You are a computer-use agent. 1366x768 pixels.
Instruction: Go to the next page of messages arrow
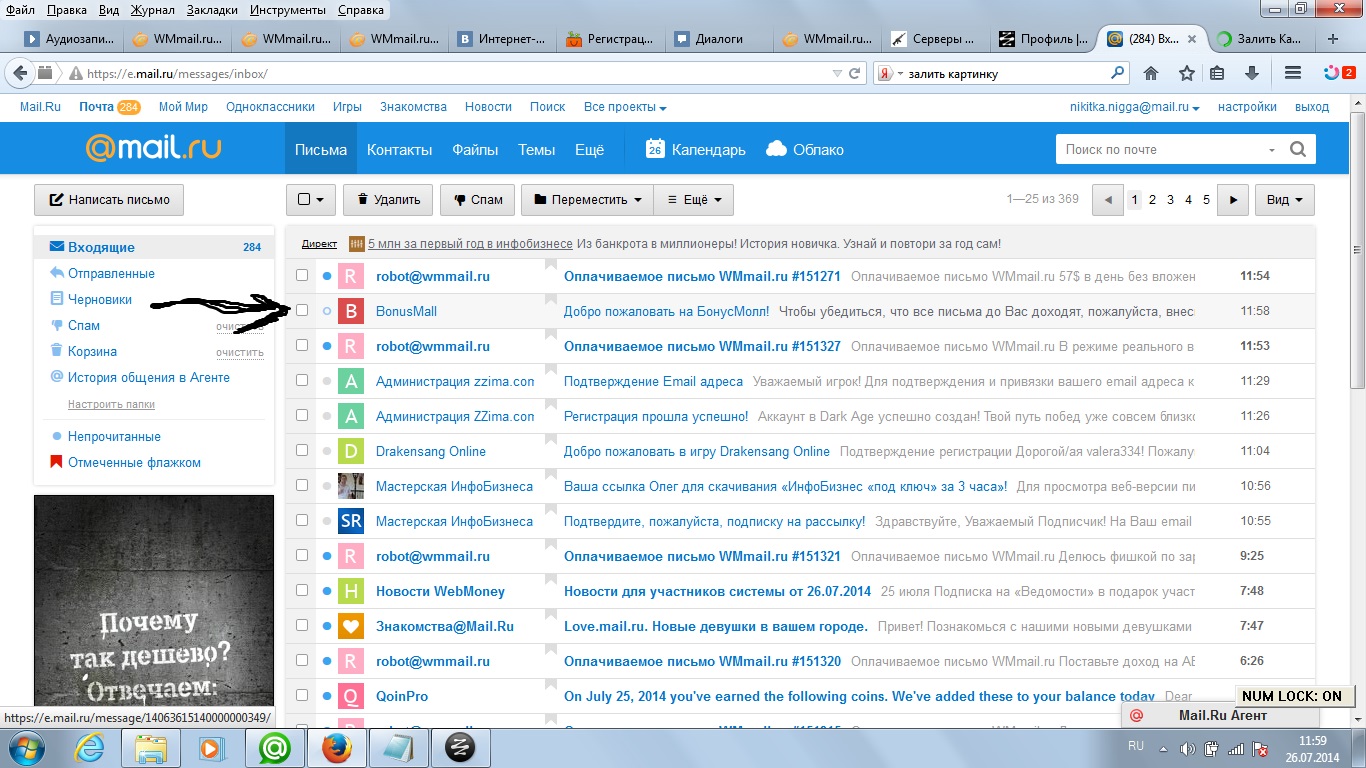(1233, 200)
